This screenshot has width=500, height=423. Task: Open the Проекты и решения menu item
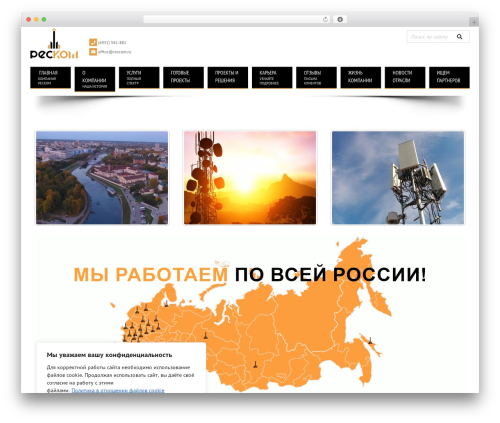(228, 78)
